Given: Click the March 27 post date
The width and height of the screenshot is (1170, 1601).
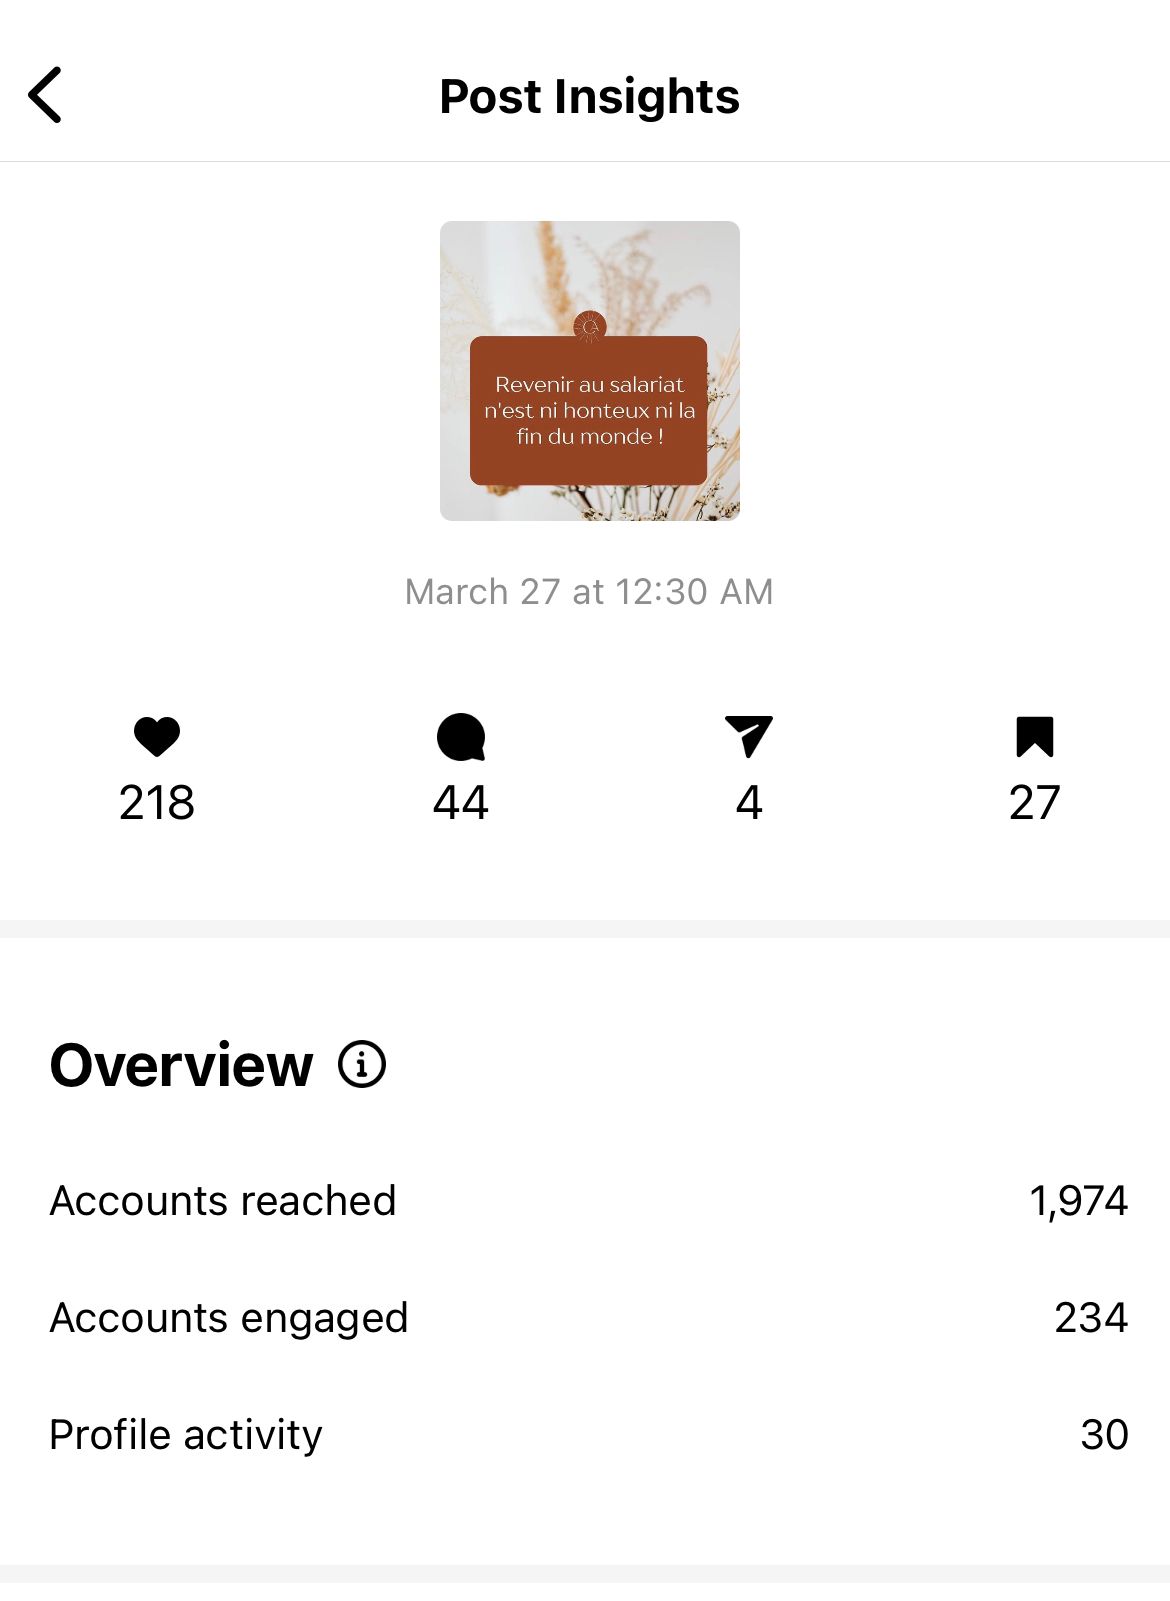Looking at the screenshot, I should pyautogui.click(x=589, y=592).
